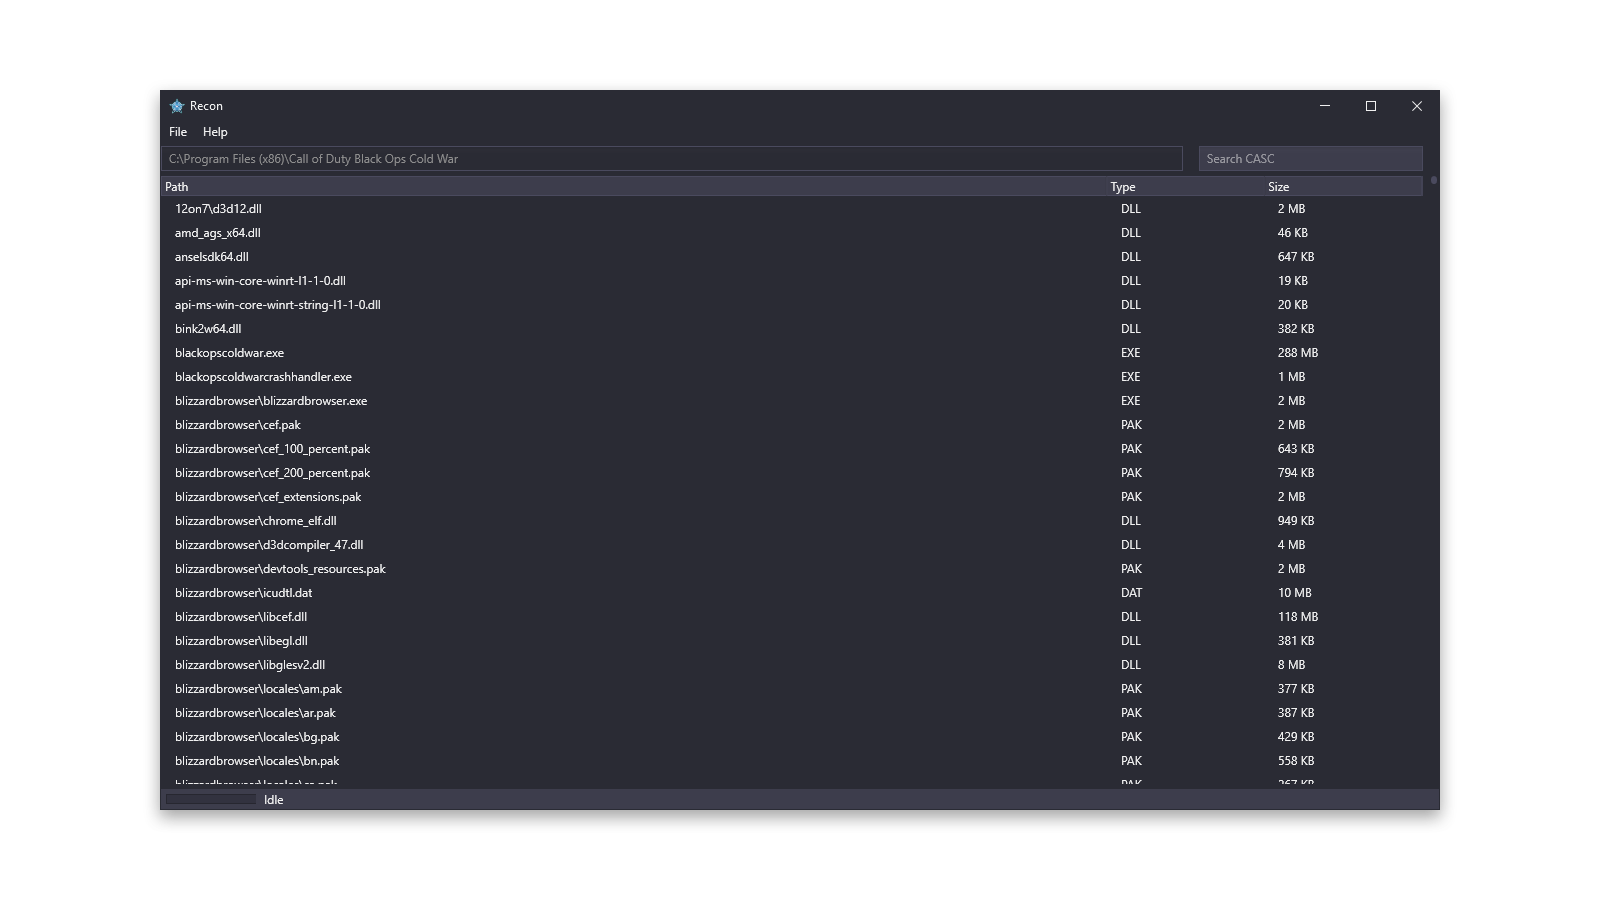Click the Search CASC input box
This screenshot has width=1600, height=900.
pyautogui.click(x=1310, y=159)
